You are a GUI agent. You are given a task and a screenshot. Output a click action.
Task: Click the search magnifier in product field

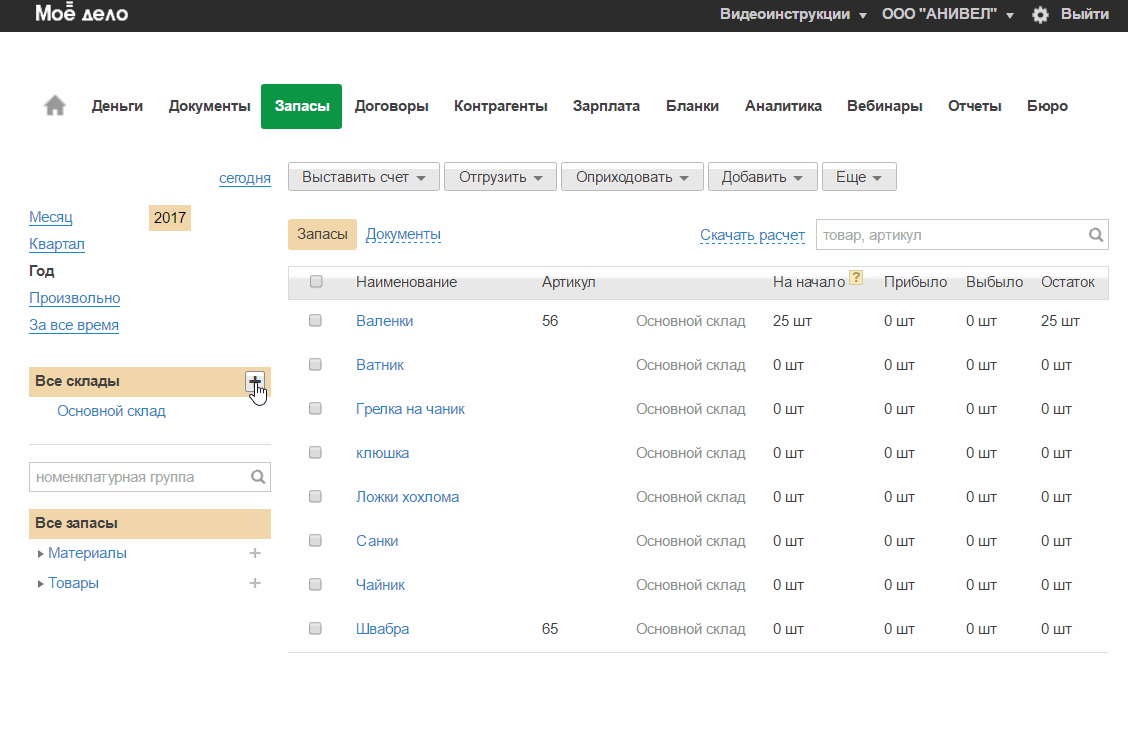click(x=1096, y=235)
